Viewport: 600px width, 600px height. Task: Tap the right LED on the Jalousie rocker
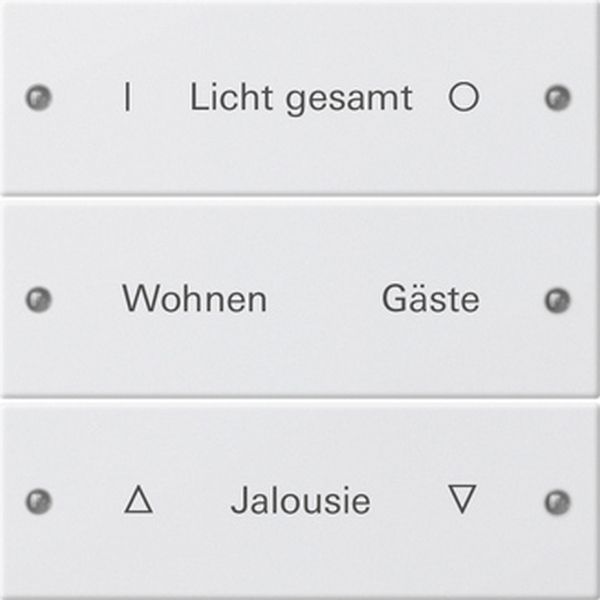click(557, 500)
